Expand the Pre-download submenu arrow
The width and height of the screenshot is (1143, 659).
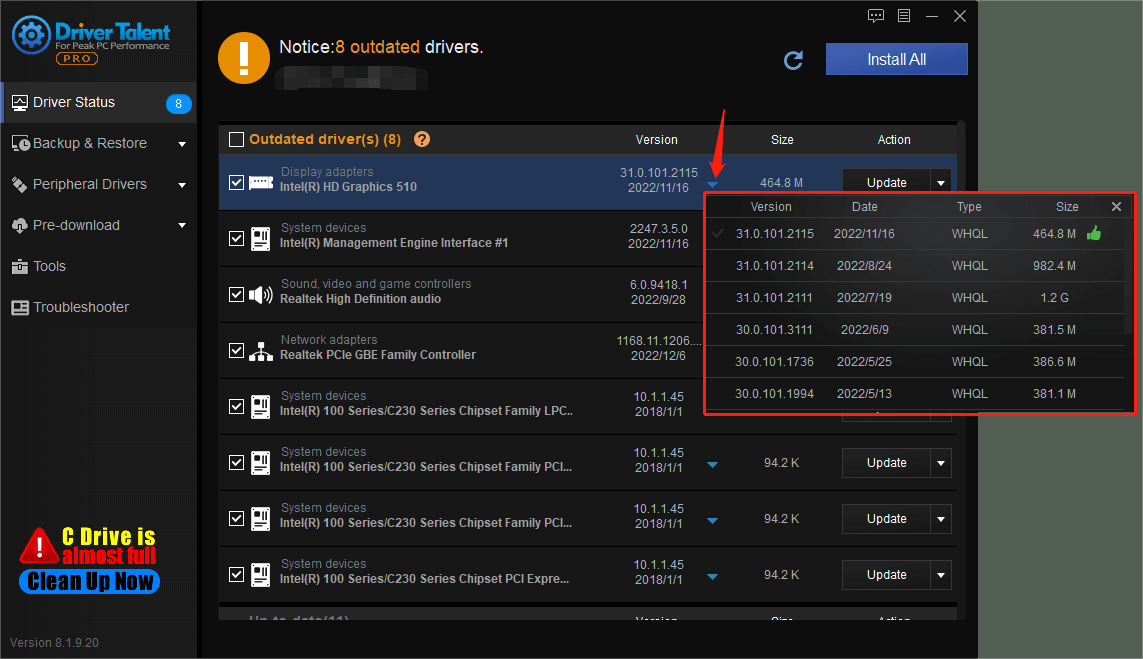click(x=182, y=226)
